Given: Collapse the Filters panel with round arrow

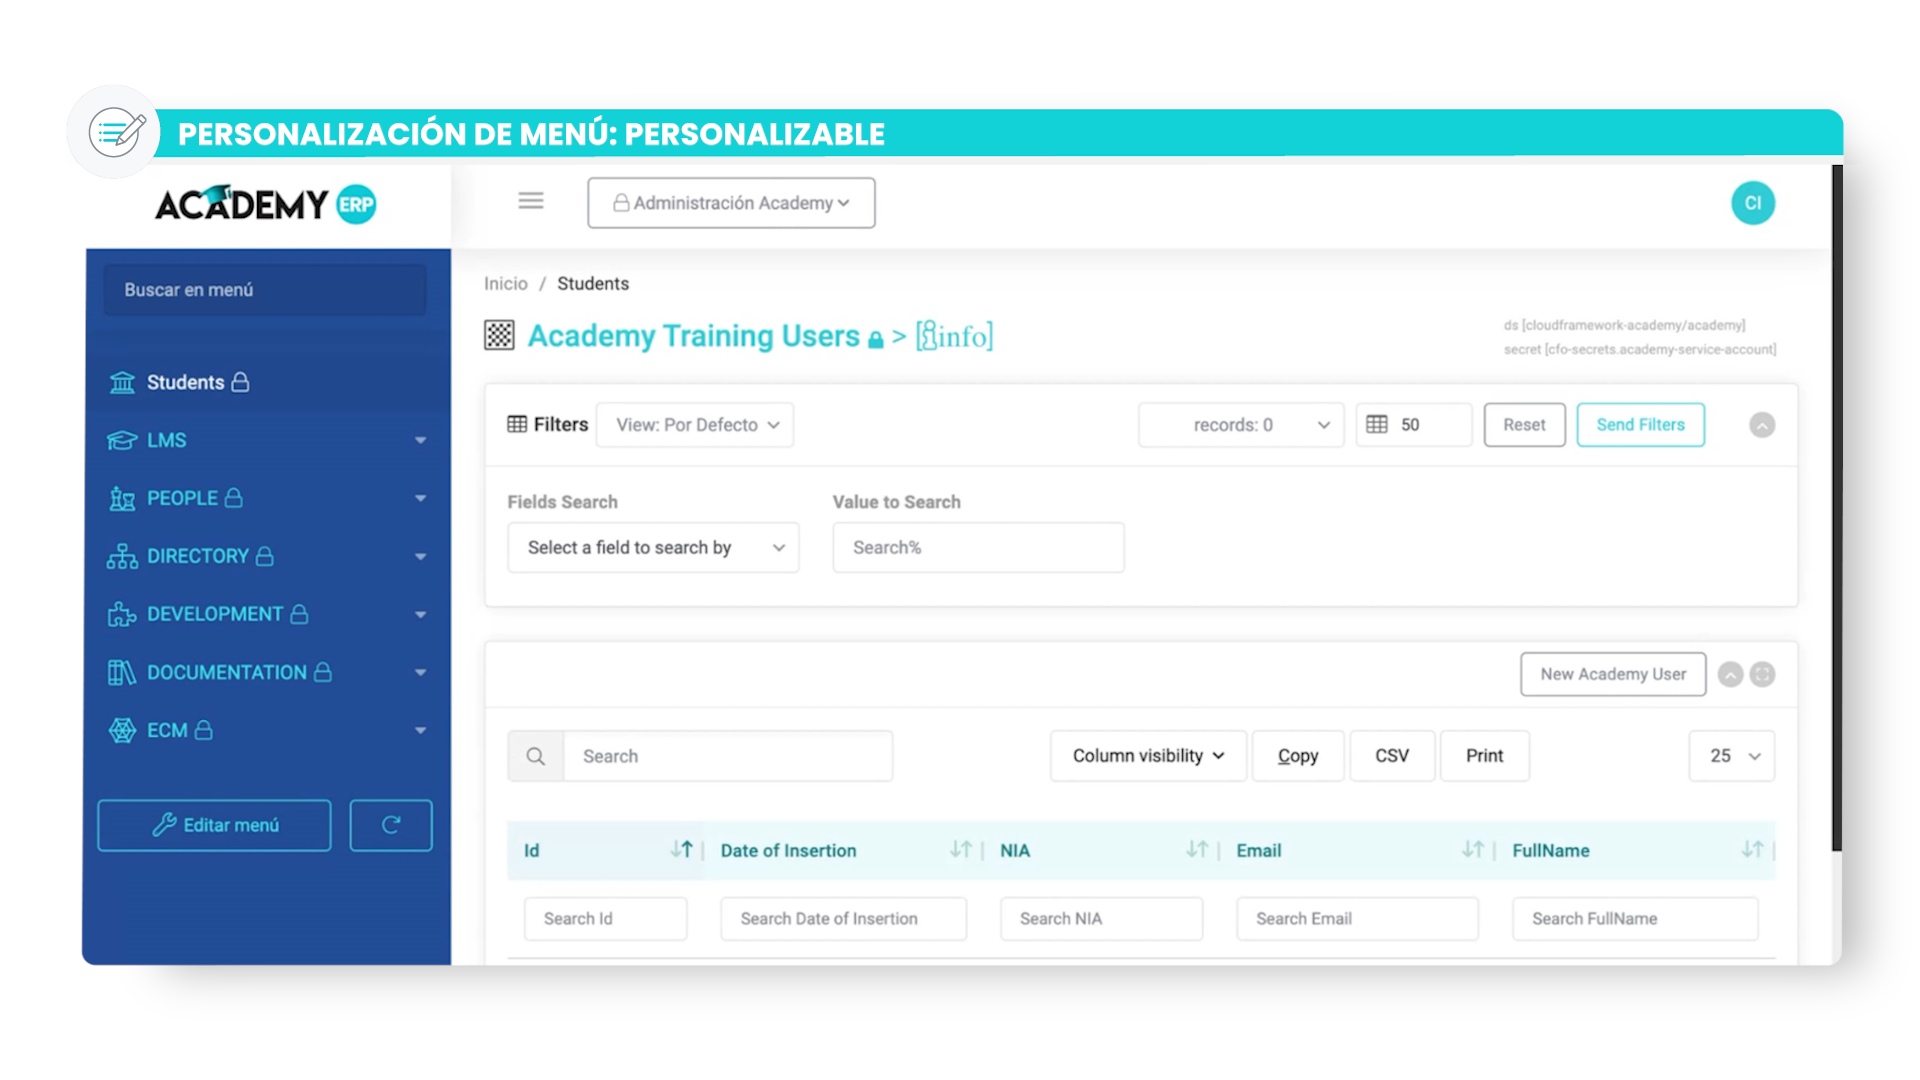Looking at the screenshot, I should (x=1762, y=425).
